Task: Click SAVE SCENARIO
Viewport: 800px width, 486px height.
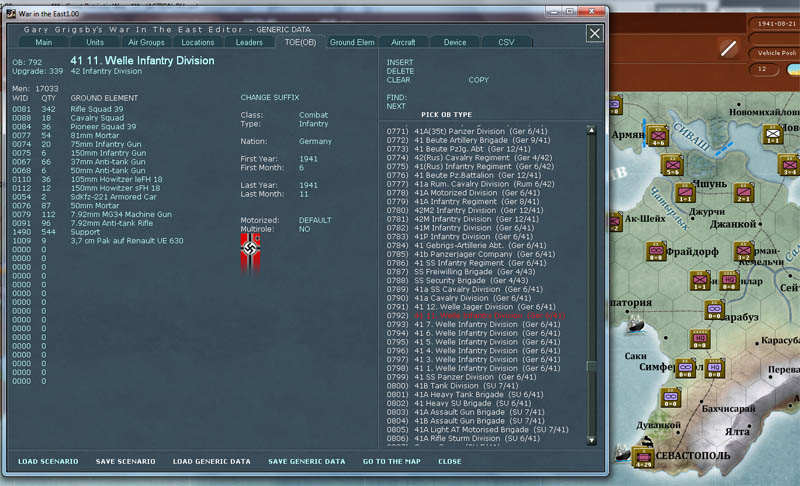Action: click(126, 462)
